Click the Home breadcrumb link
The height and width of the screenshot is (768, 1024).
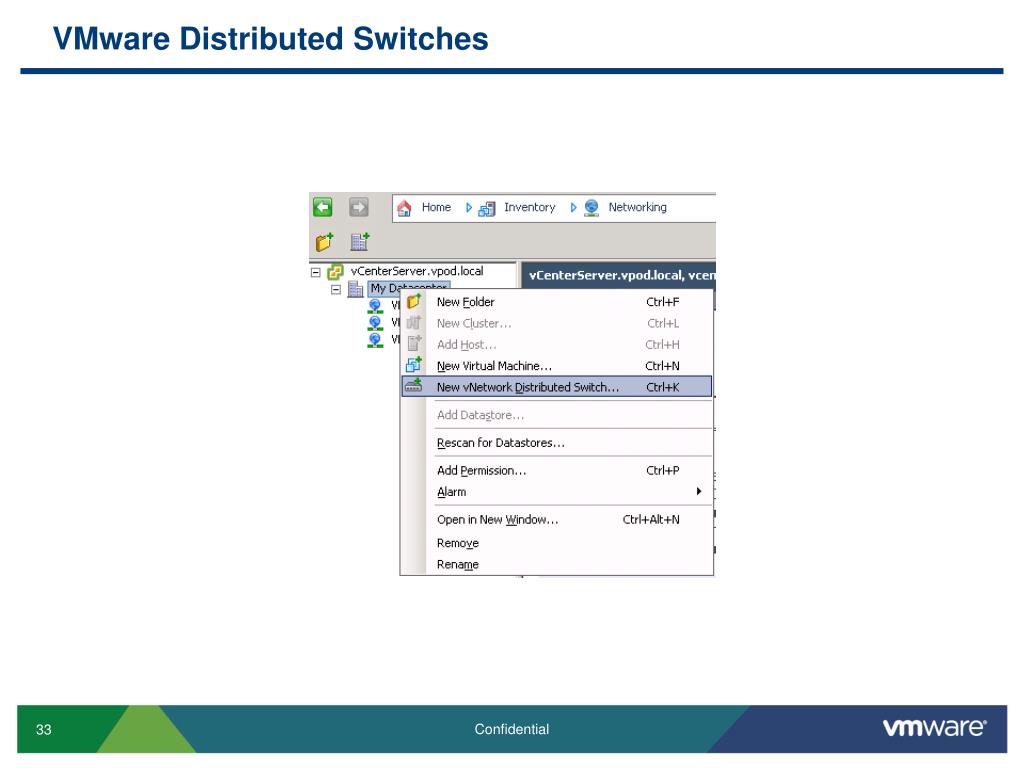tap(436, 207)
